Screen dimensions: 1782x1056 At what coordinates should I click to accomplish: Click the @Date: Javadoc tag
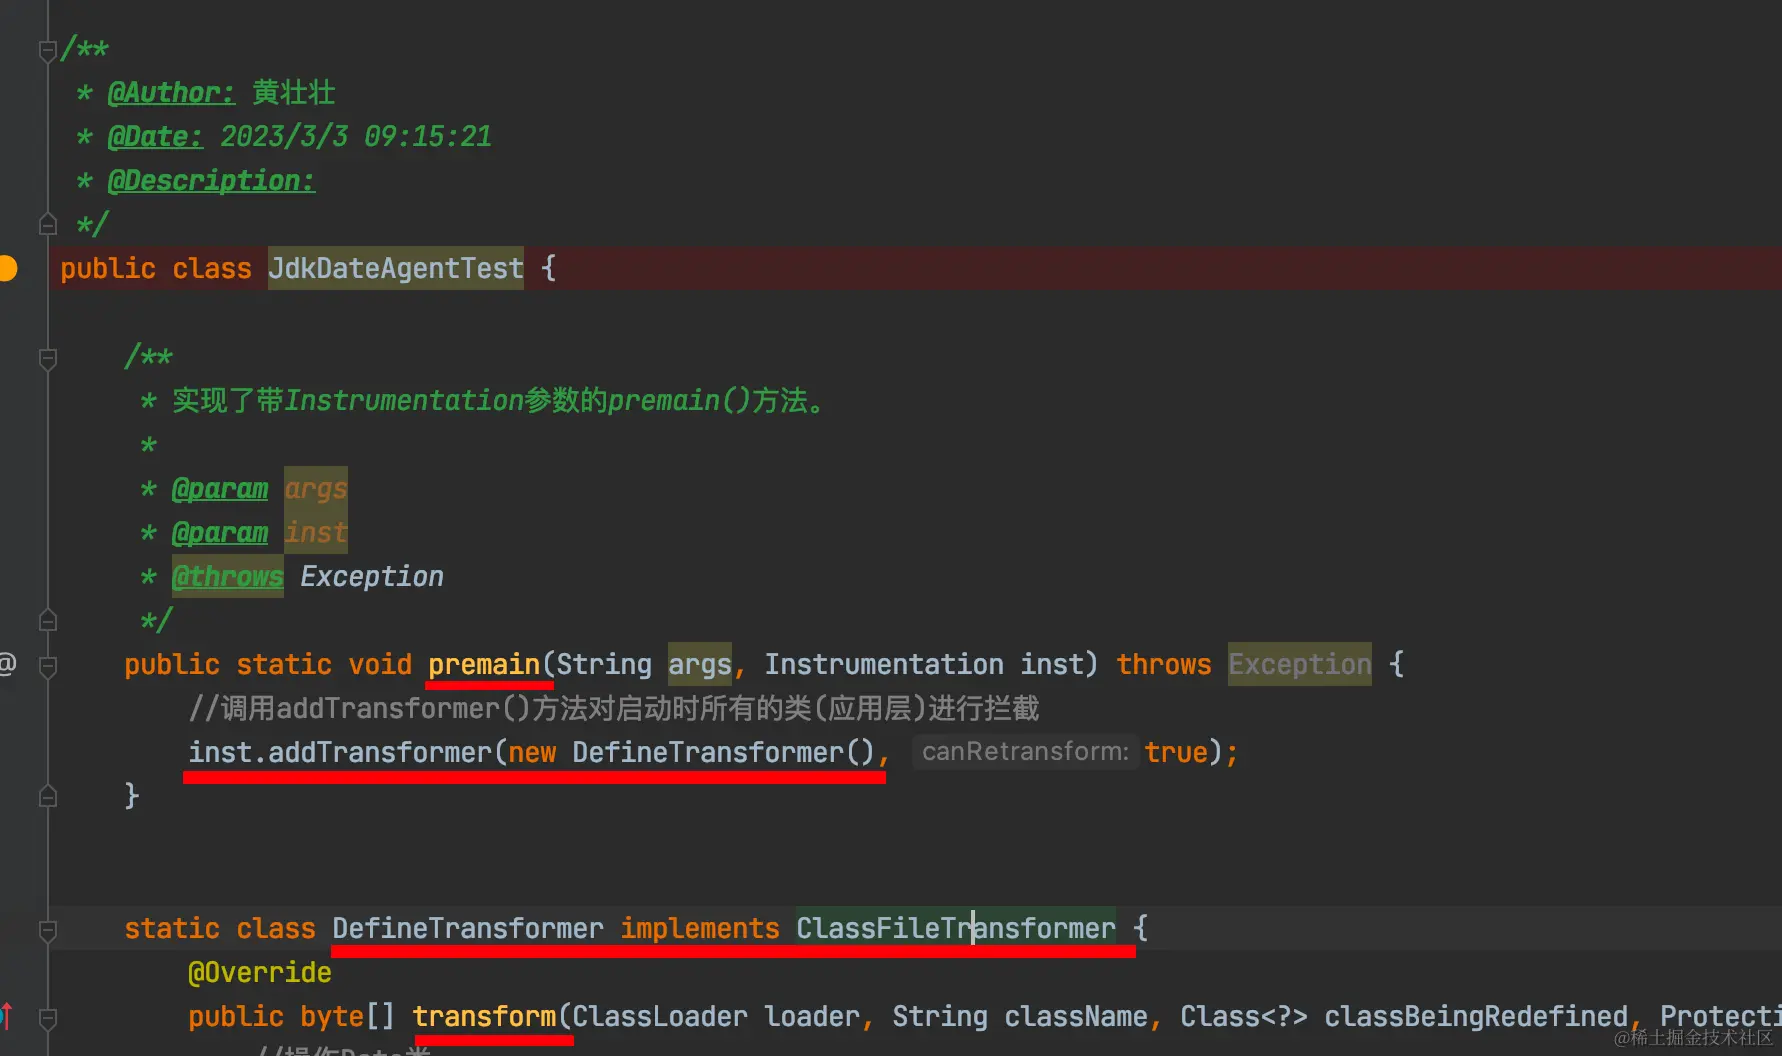(155, 137)
